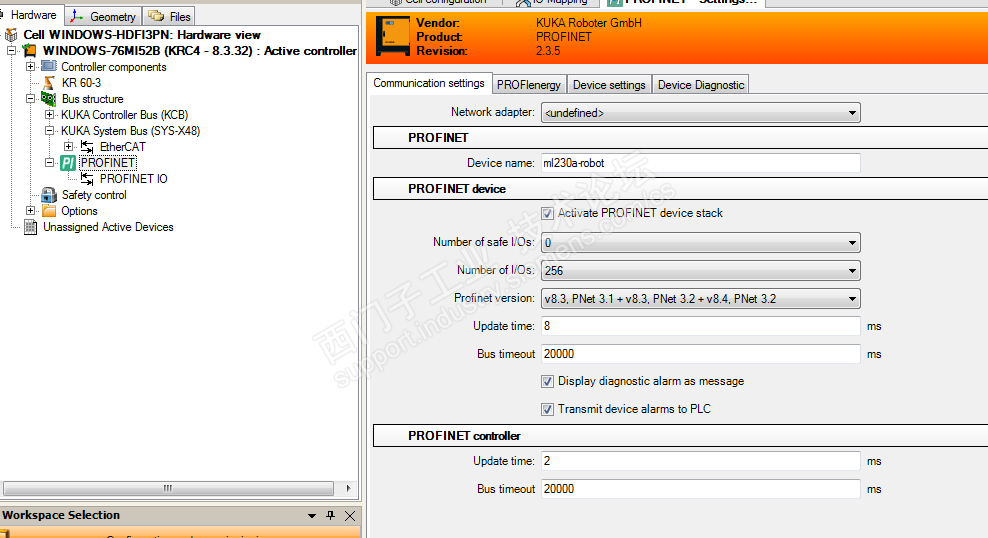Click the green PROFINET PI icon

(68, 163)
